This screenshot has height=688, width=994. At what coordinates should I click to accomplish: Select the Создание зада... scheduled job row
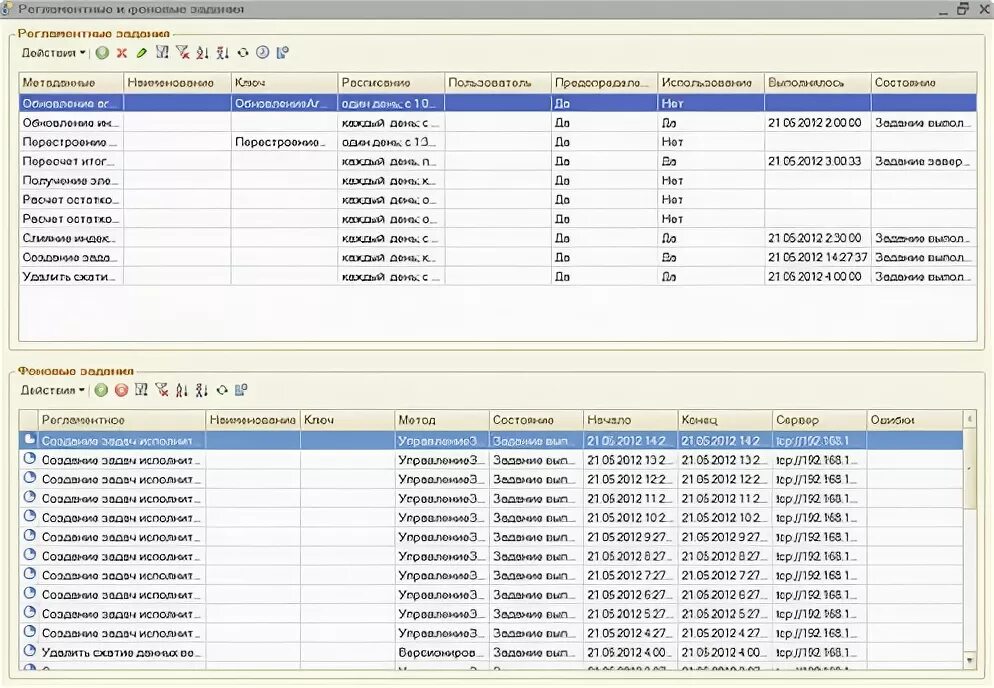point(498,257)
